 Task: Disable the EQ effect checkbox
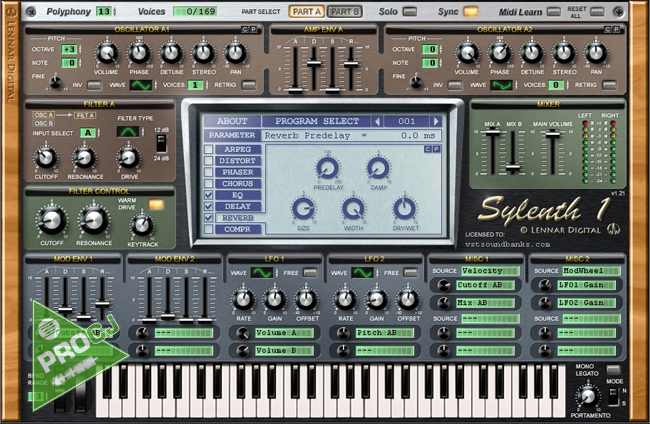209,195
